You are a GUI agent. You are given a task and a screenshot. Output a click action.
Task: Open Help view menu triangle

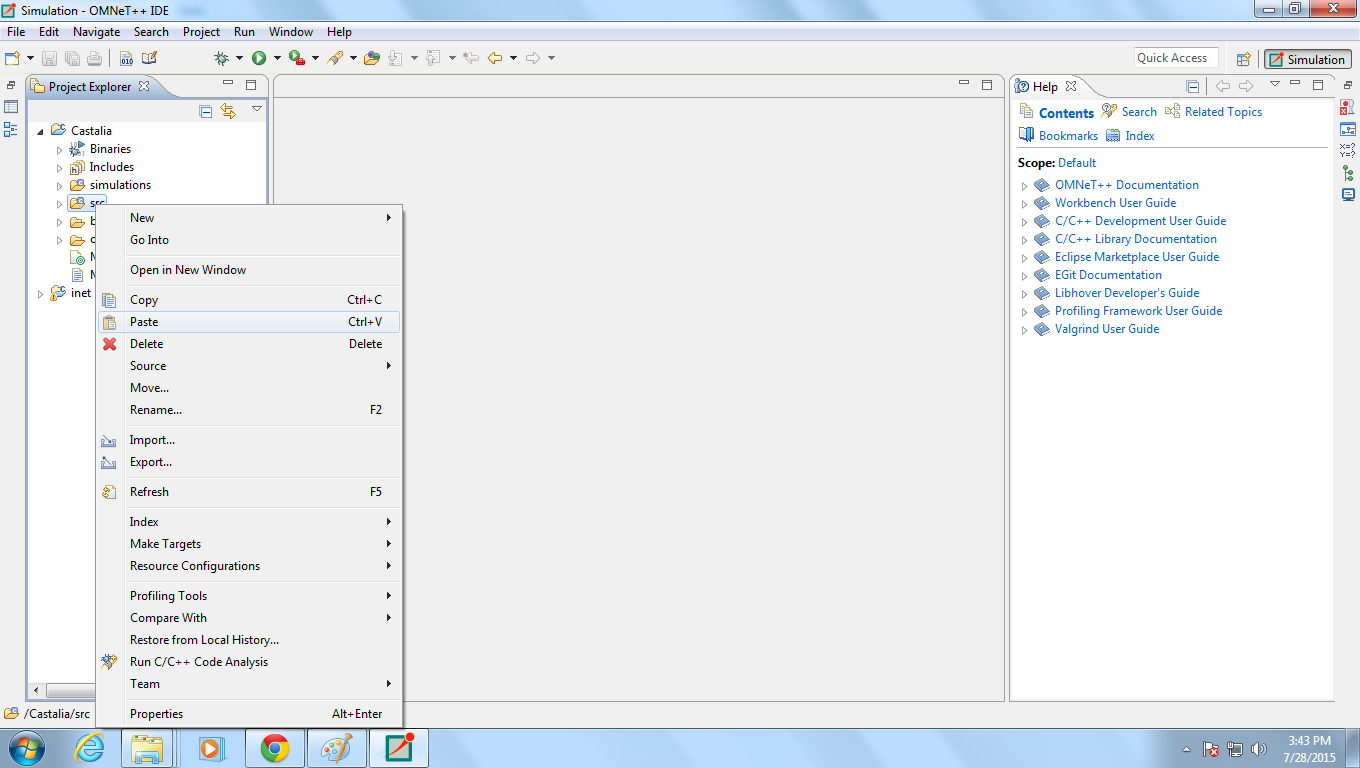1274,85
